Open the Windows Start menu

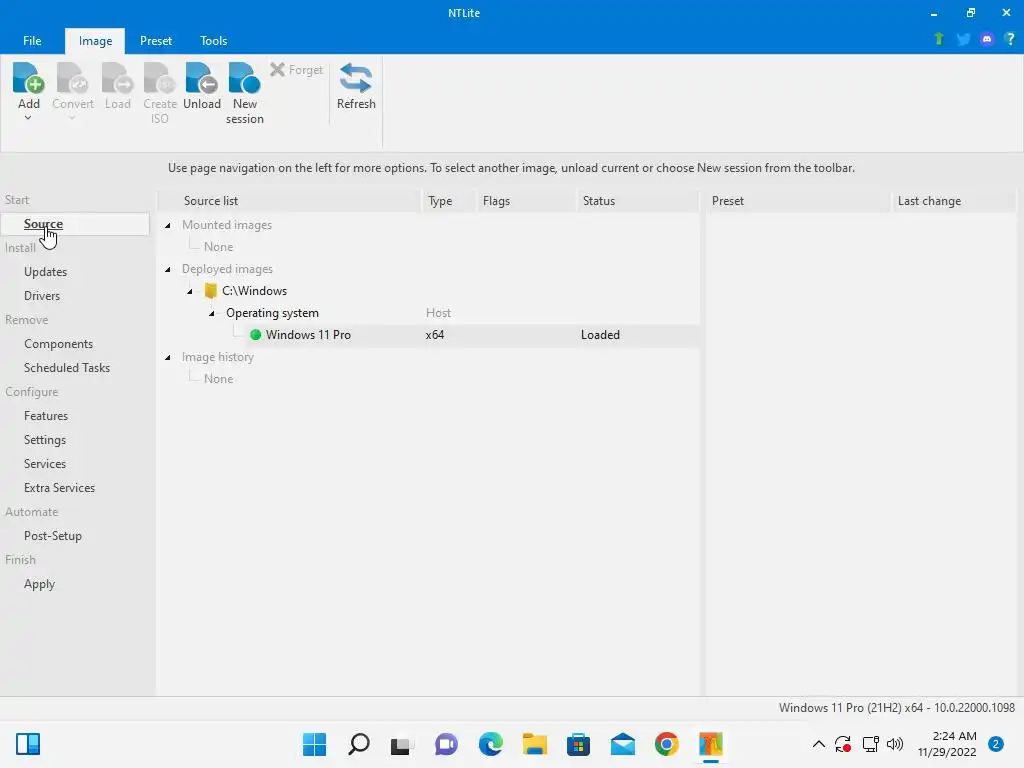tap(314, 744)
